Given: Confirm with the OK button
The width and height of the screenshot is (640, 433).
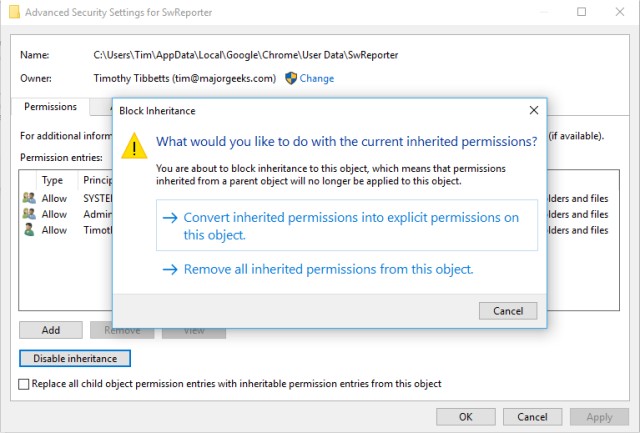Looking at the screenshot, I should pos(465,416).
